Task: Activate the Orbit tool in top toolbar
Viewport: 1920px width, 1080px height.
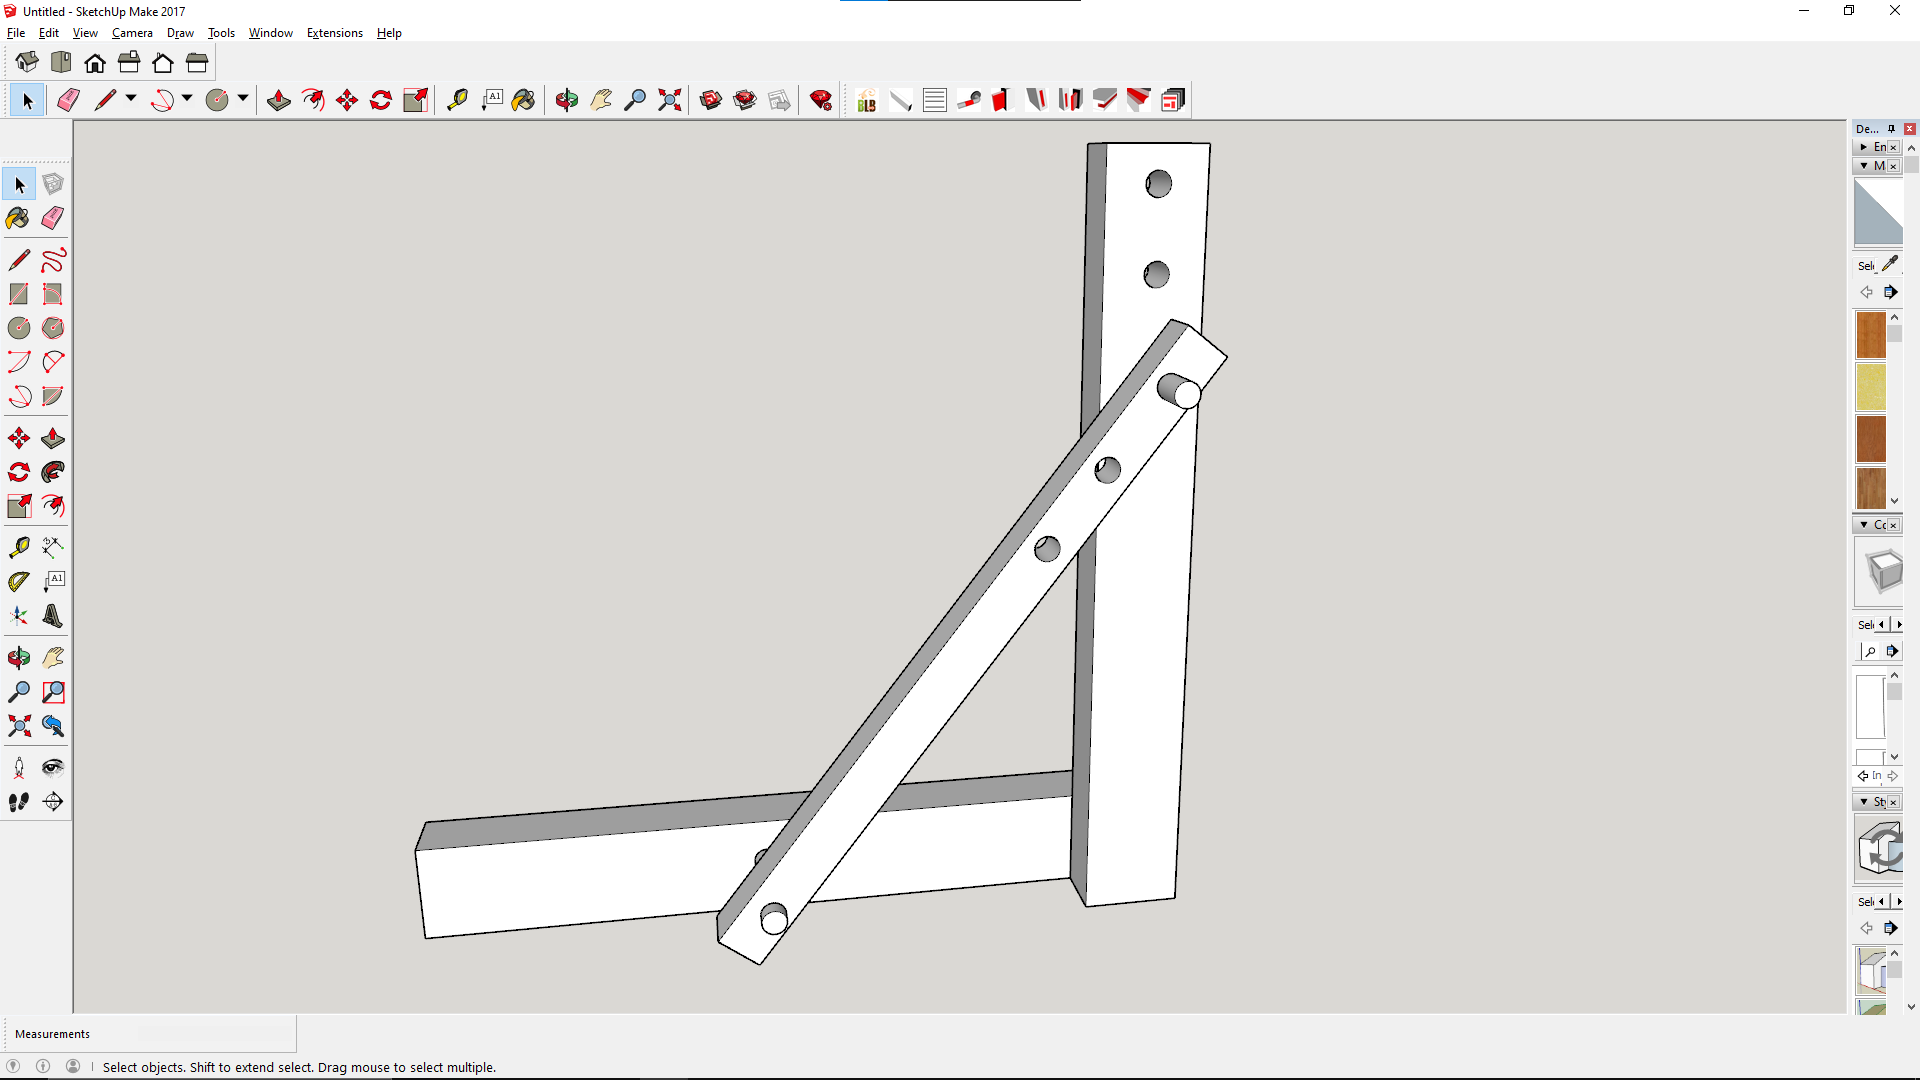Action: pos(566,100)
